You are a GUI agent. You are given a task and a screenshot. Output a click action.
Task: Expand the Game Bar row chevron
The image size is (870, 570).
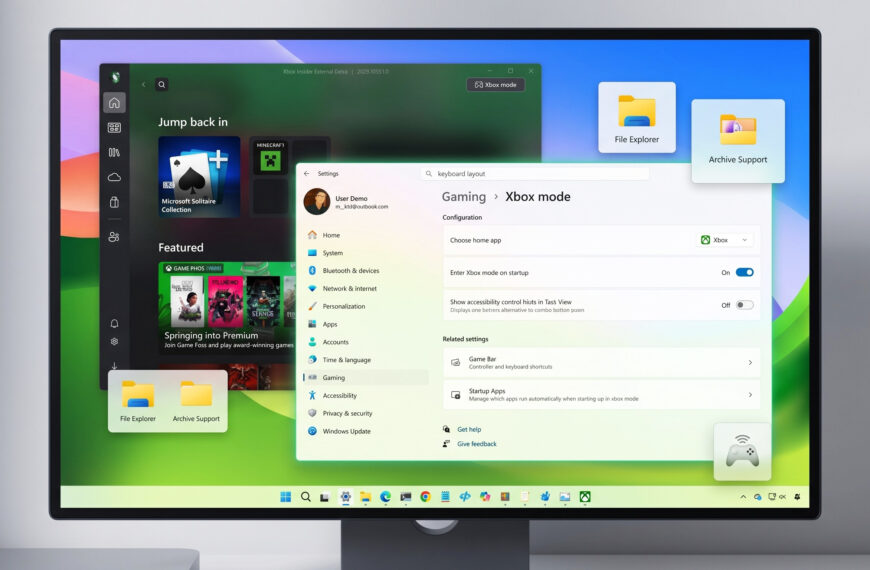tap(750, 362)
